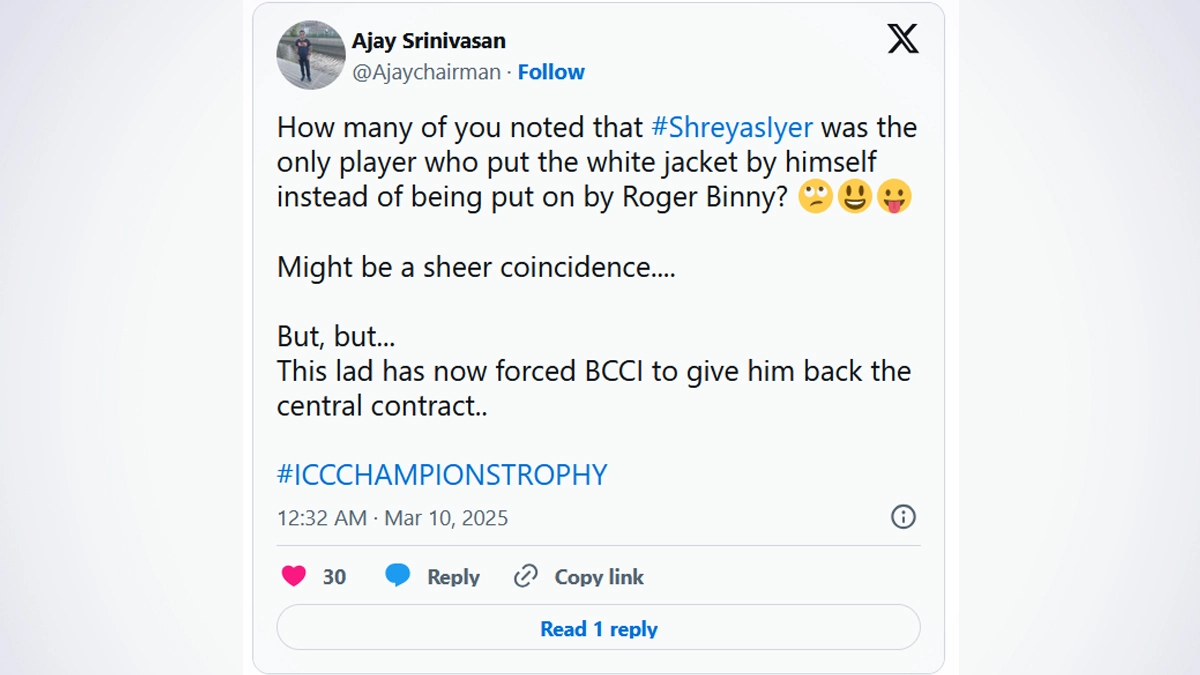The width and height of the screenshot is (1200, 675).
Task: Click the Reply text label
Action: [453, 577]
